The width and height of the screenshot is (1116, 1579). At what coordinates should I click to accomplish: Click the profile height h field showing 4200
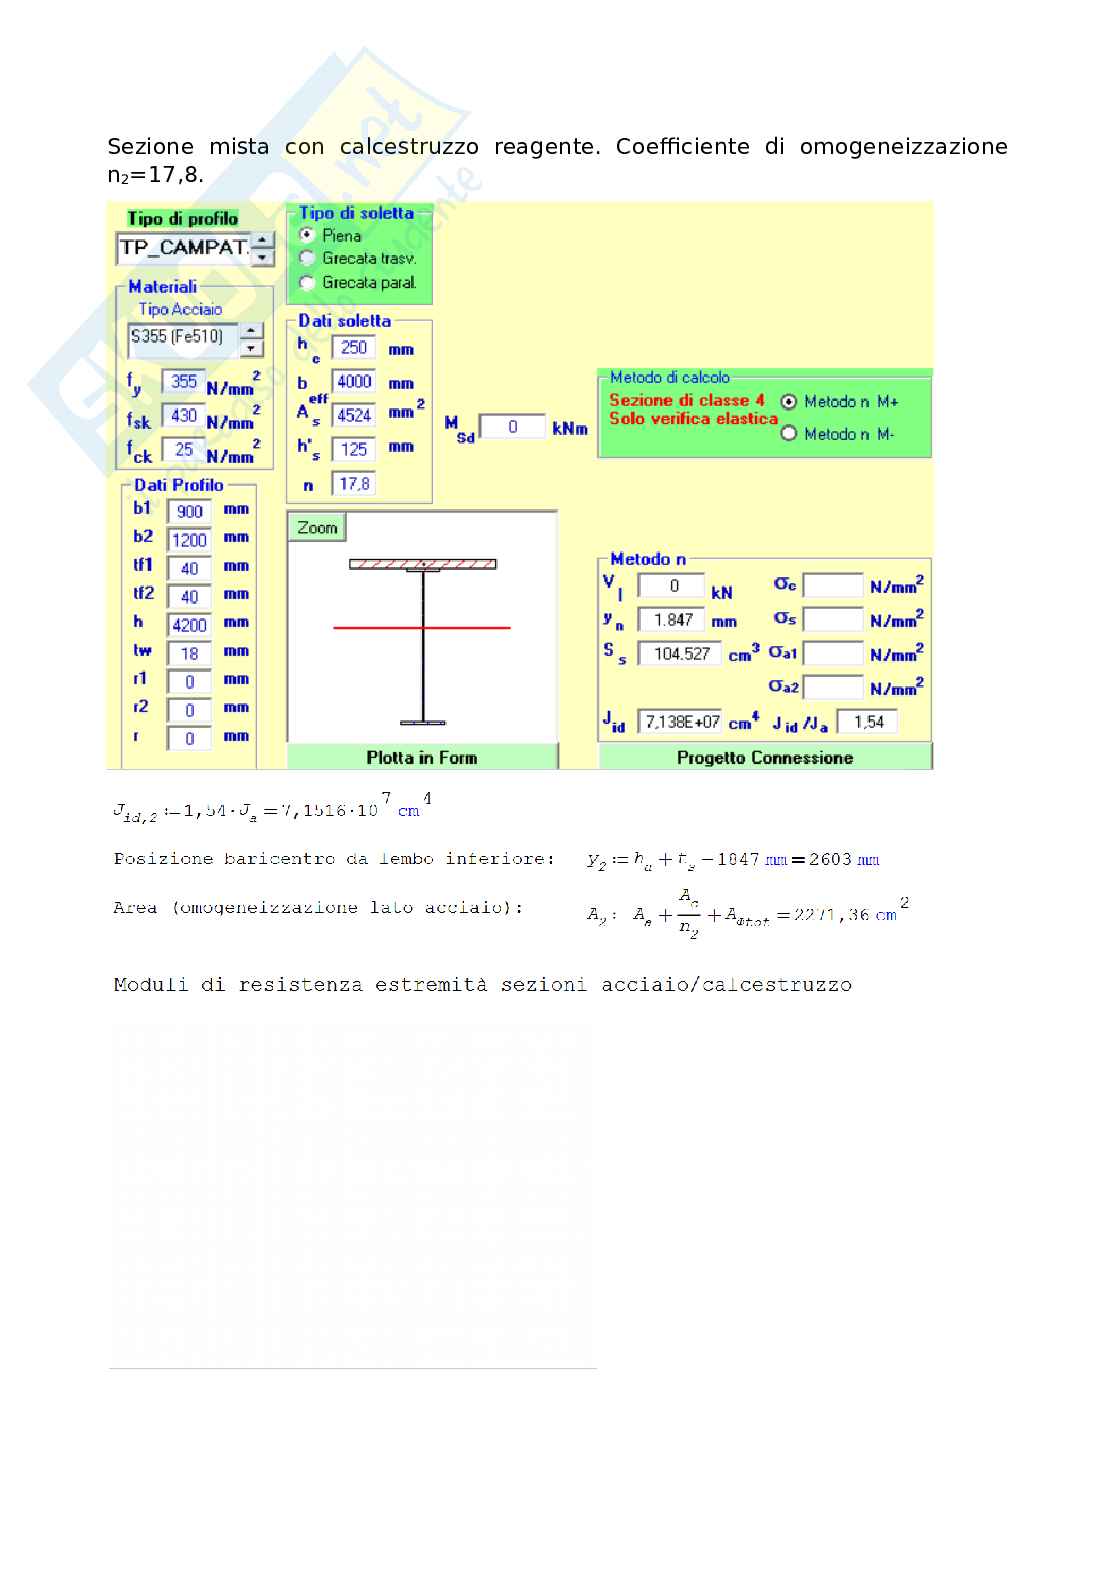[189, 626]
